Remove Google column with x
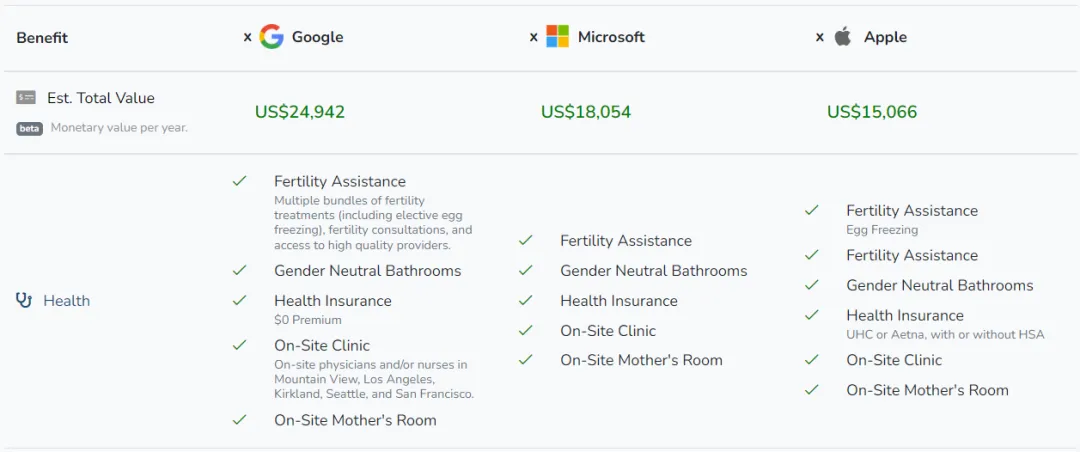 tap(247, 37)
